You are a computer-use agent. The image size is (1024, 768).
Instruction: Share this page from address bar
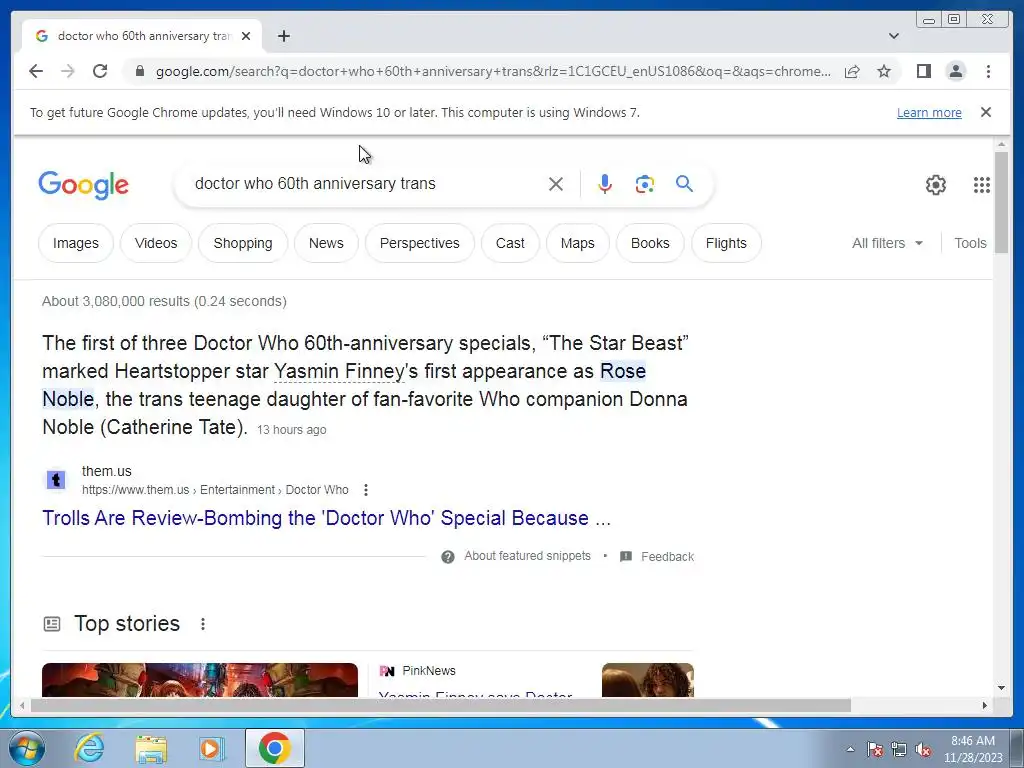[852, 71]
